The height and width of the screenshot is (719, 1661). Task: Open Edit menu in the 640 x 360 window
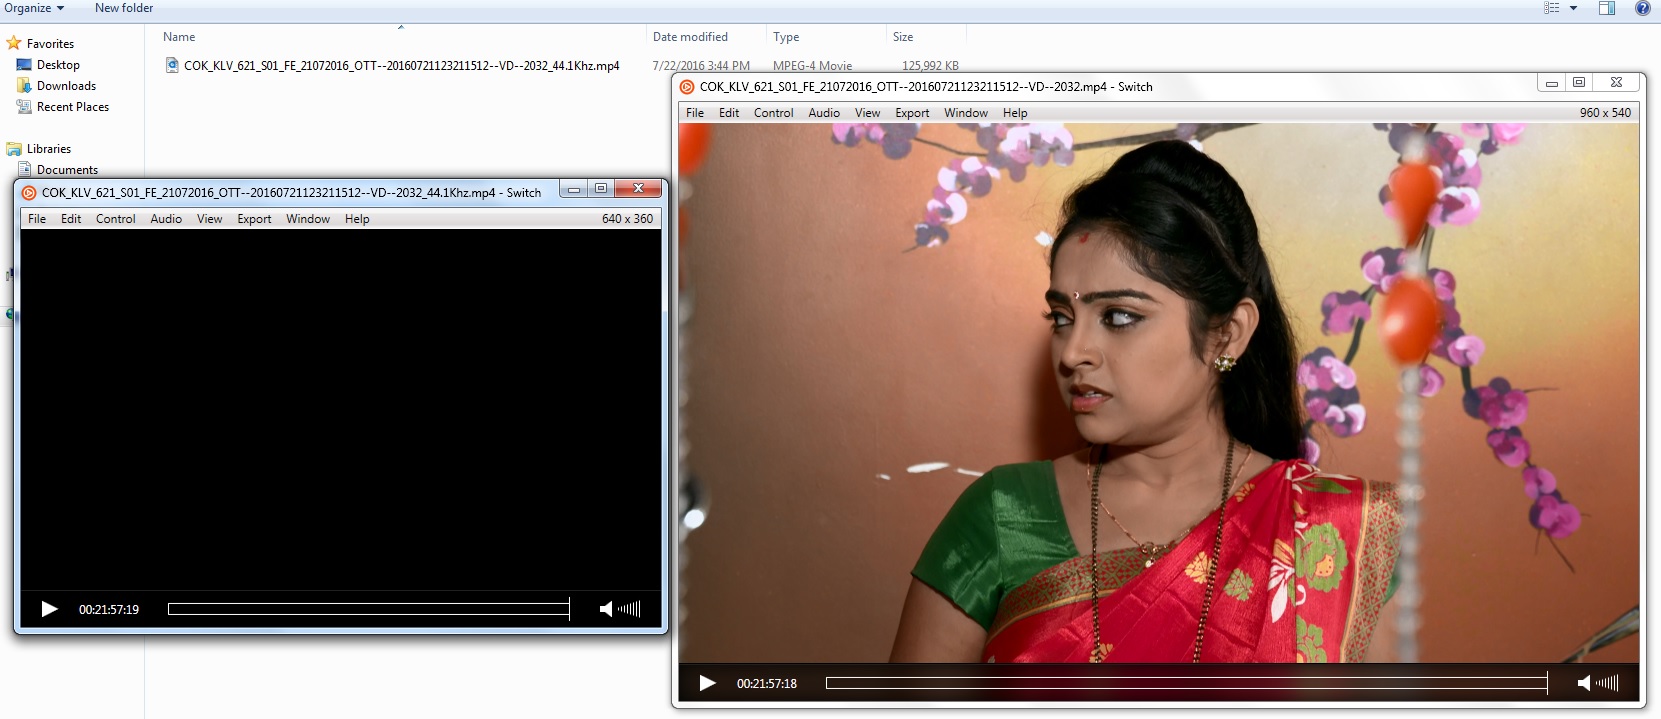coord(71,219)
